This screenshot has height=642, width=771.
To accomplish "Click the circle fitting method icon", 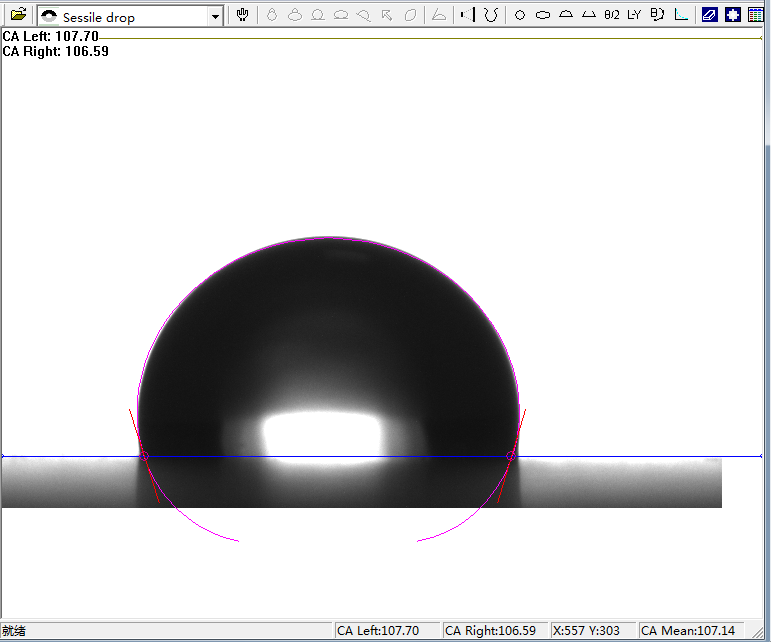I will click(519, 15).
